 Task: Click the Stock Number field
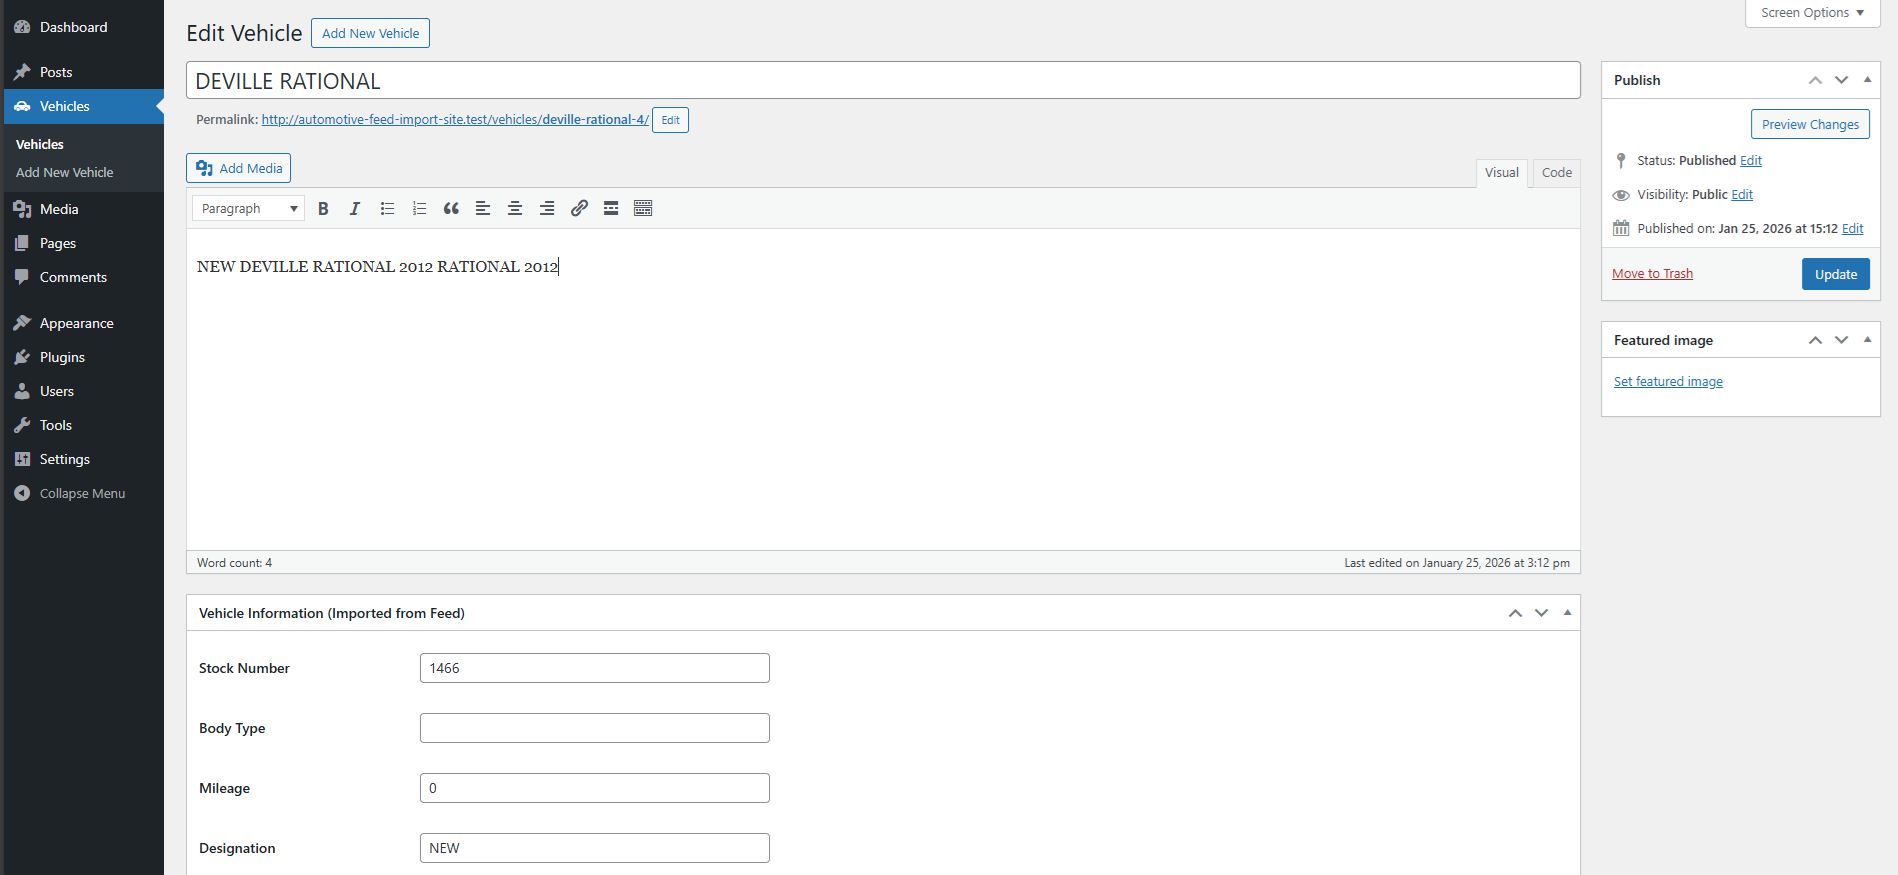point(595,668)
